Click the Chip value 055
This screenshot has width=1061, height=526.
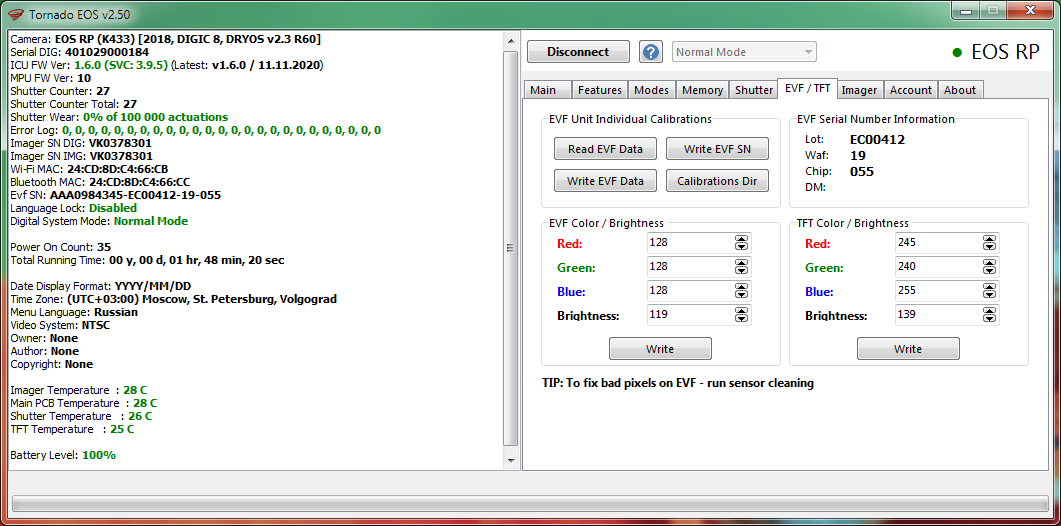coord(861,172)
